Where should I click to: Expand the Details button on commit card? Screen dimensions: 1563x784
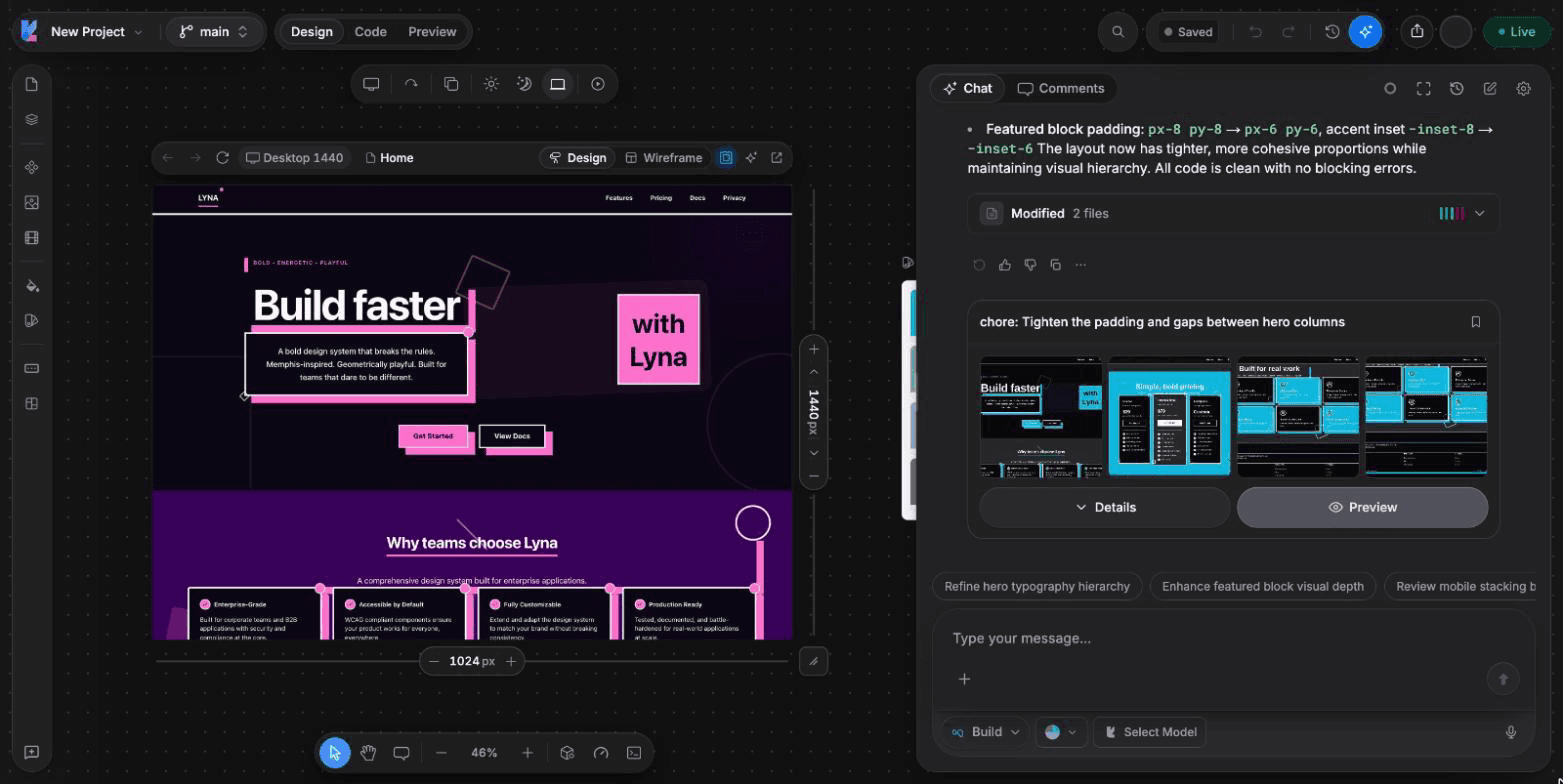coord(1105,507)
